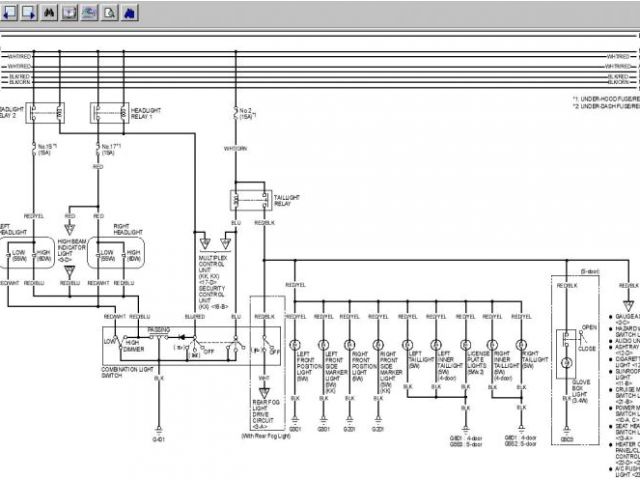Click the blue icon at toolbar end
Image resolution: width=640 pixels, height=480 pixels.
(x=130, y=13)
